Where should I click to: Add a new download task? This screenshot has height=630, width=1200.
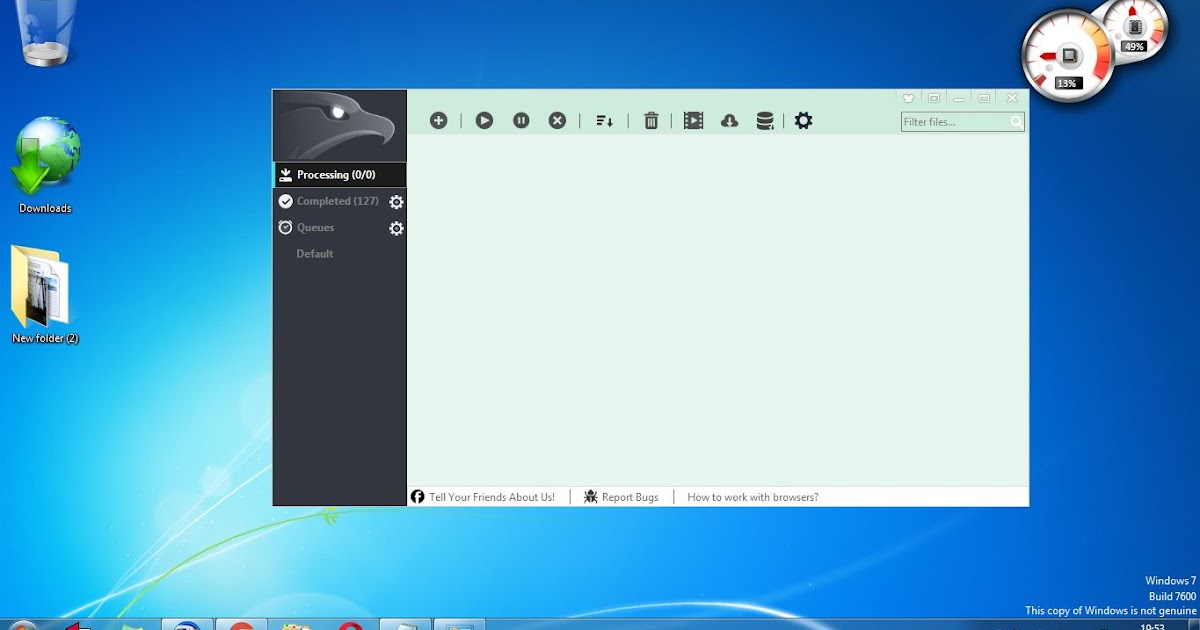(x=438, y=119)
